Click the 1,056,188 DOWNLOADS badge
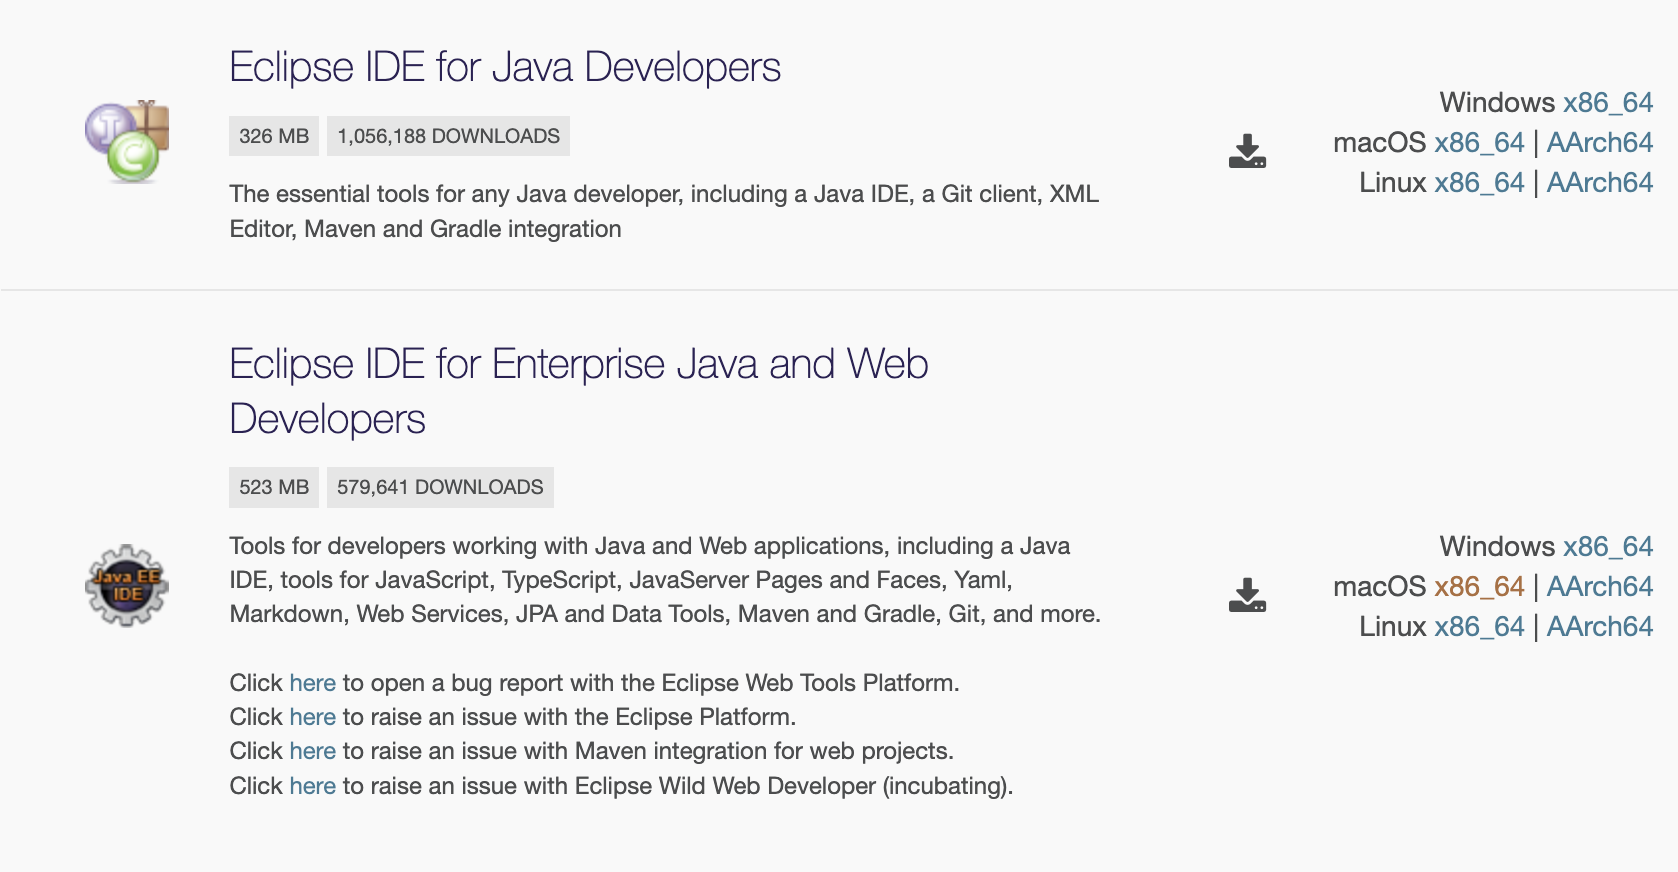 coord(448,136)
